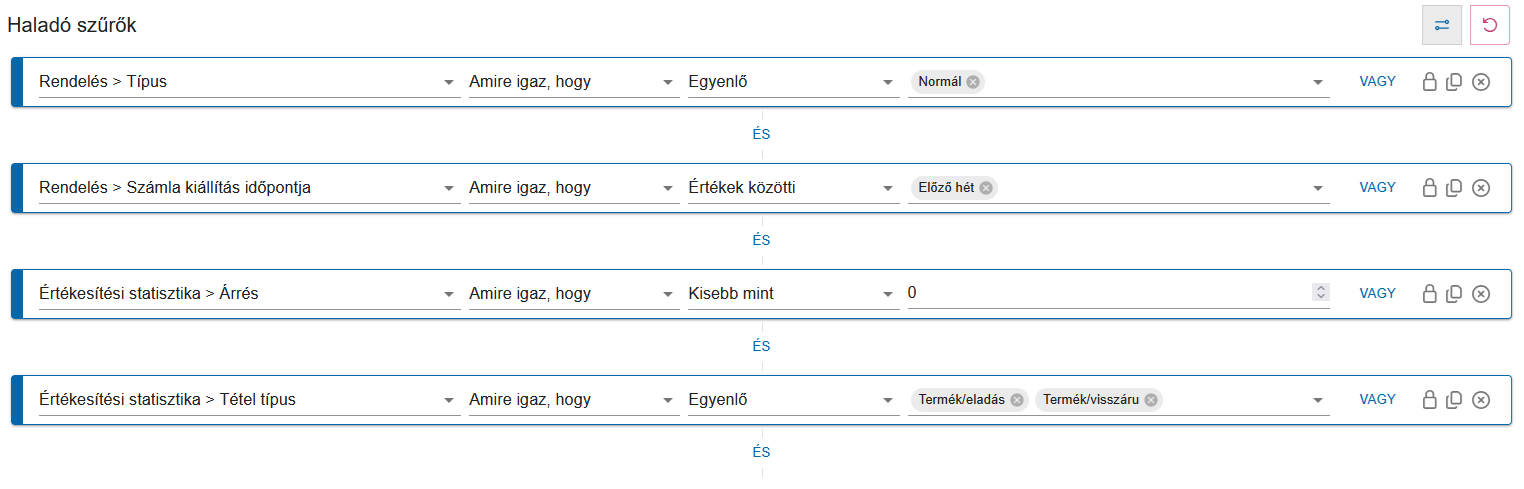Remove the Árrés filter row
Screen dimensions: 1524x489
(1481, 294)
